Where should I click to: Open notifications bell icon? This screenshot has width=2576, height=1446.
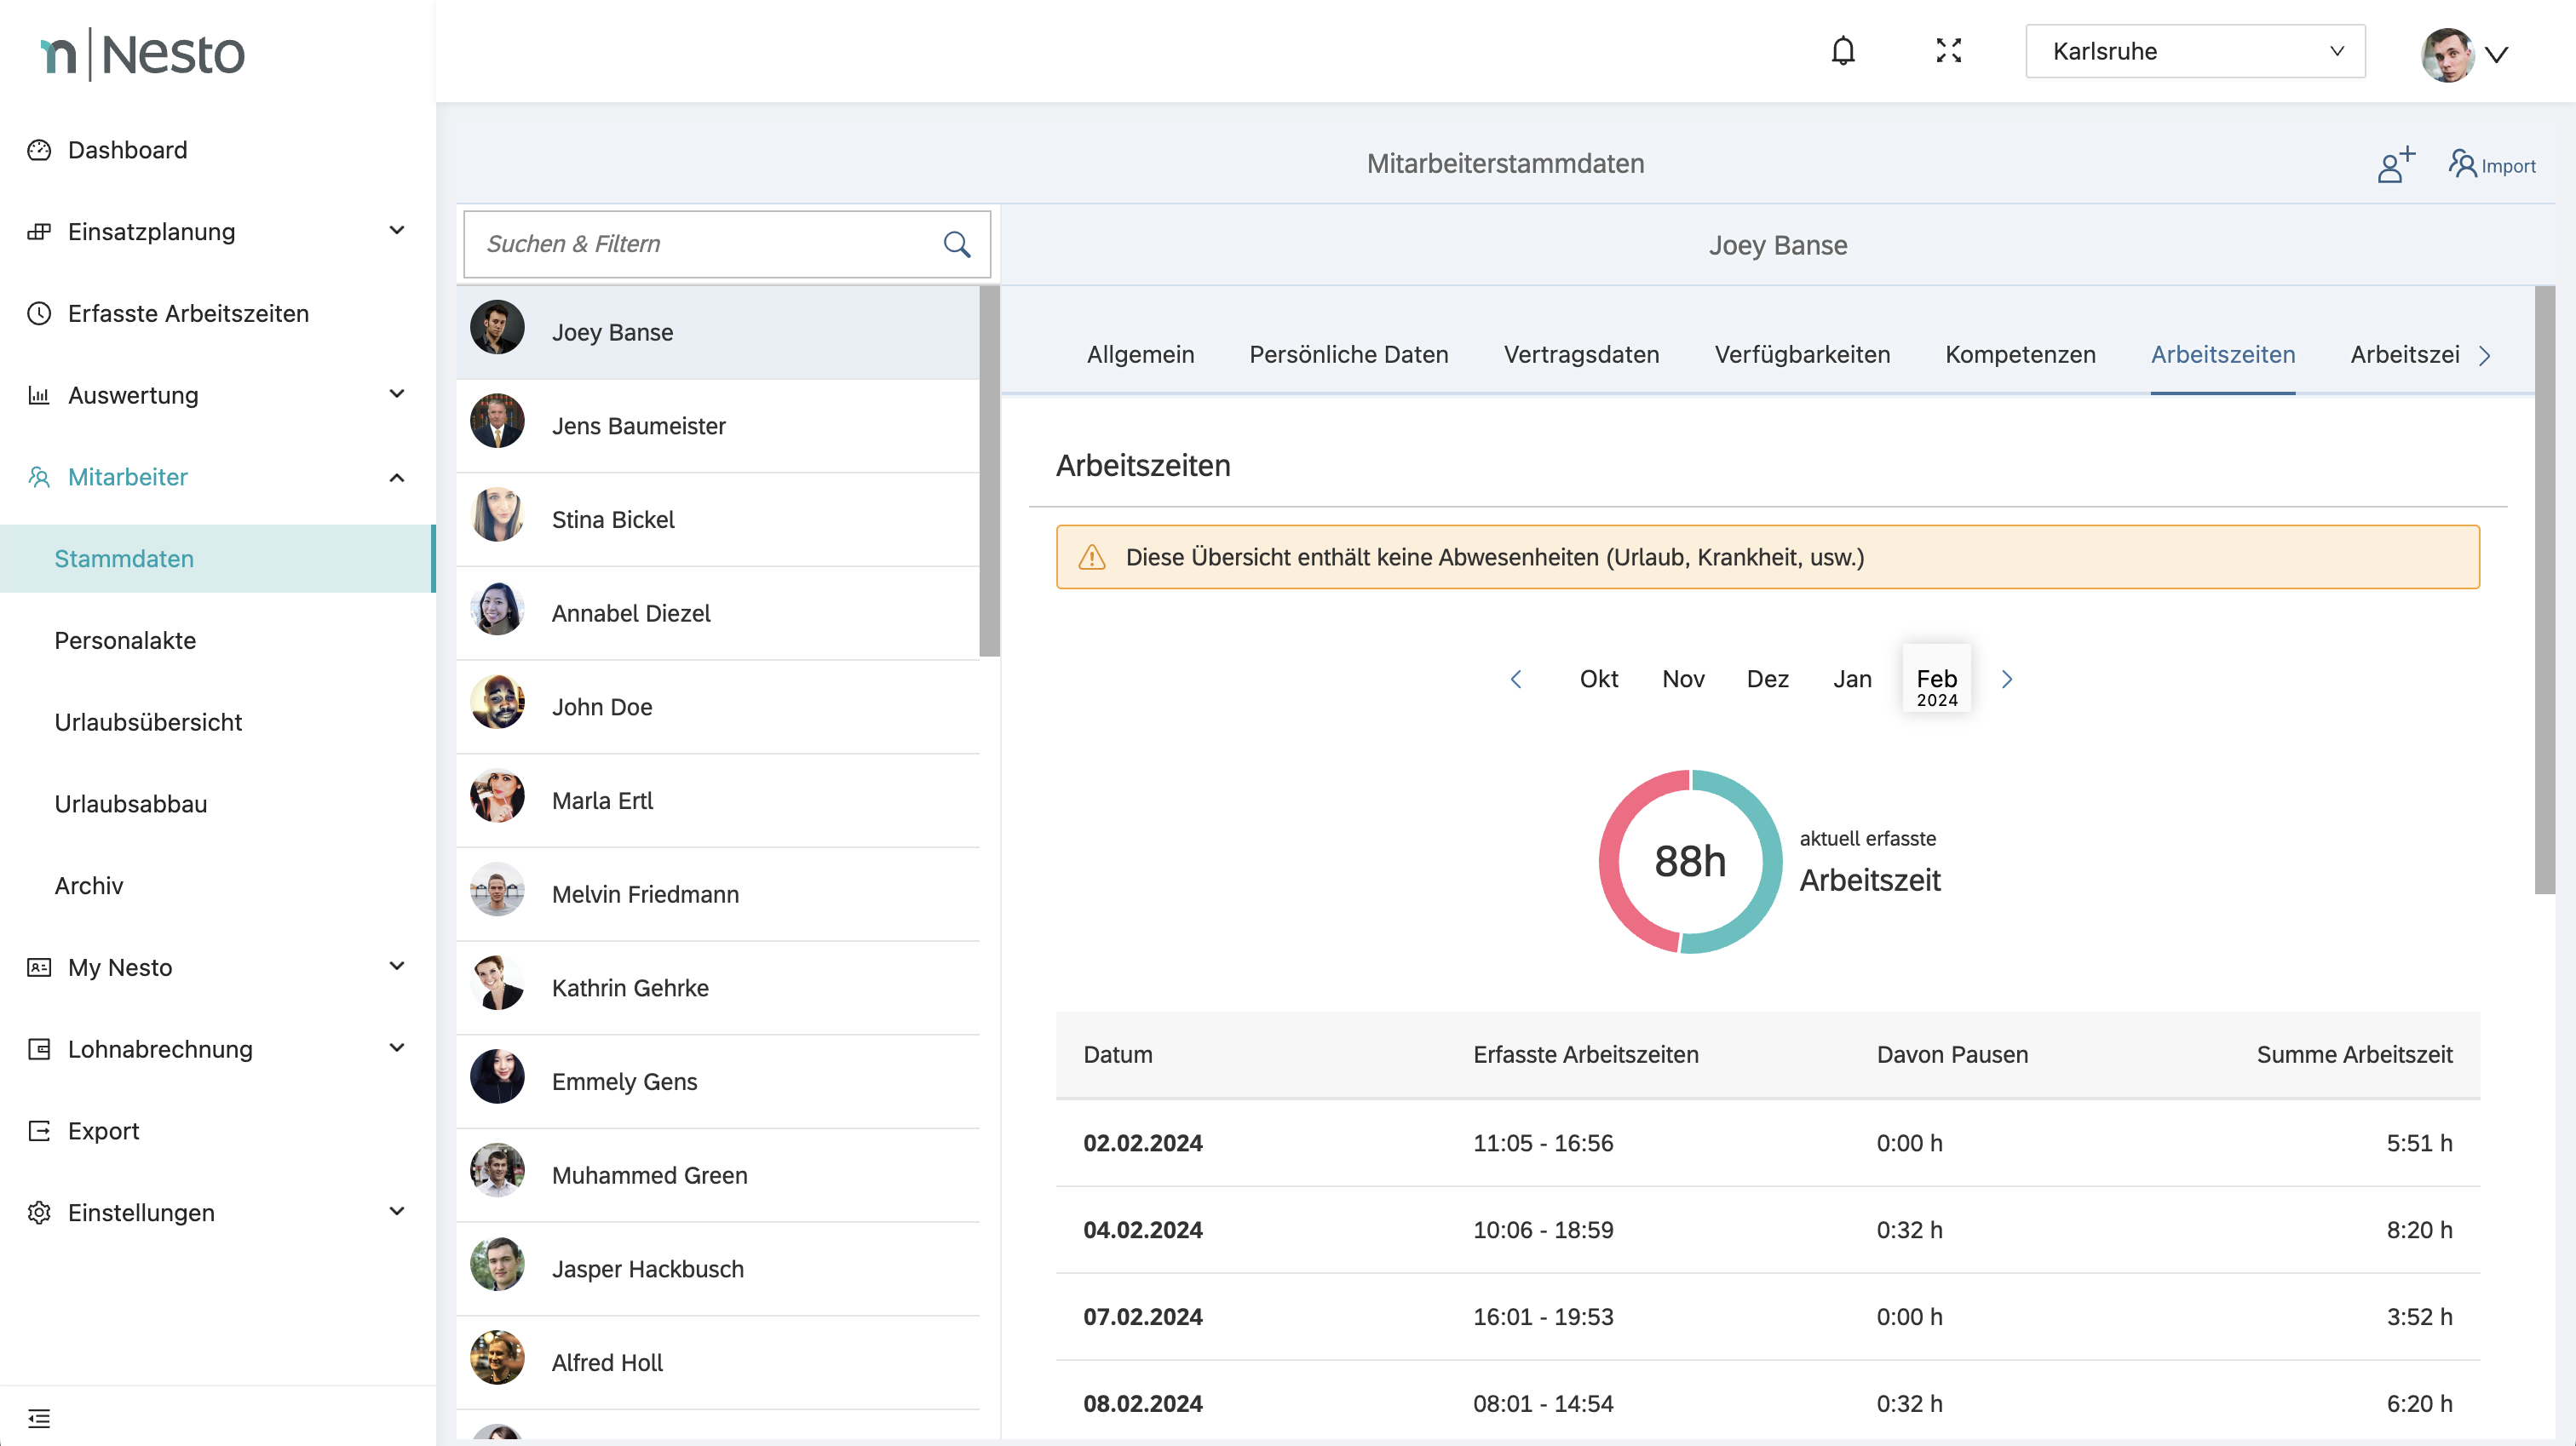(1842, 51)
